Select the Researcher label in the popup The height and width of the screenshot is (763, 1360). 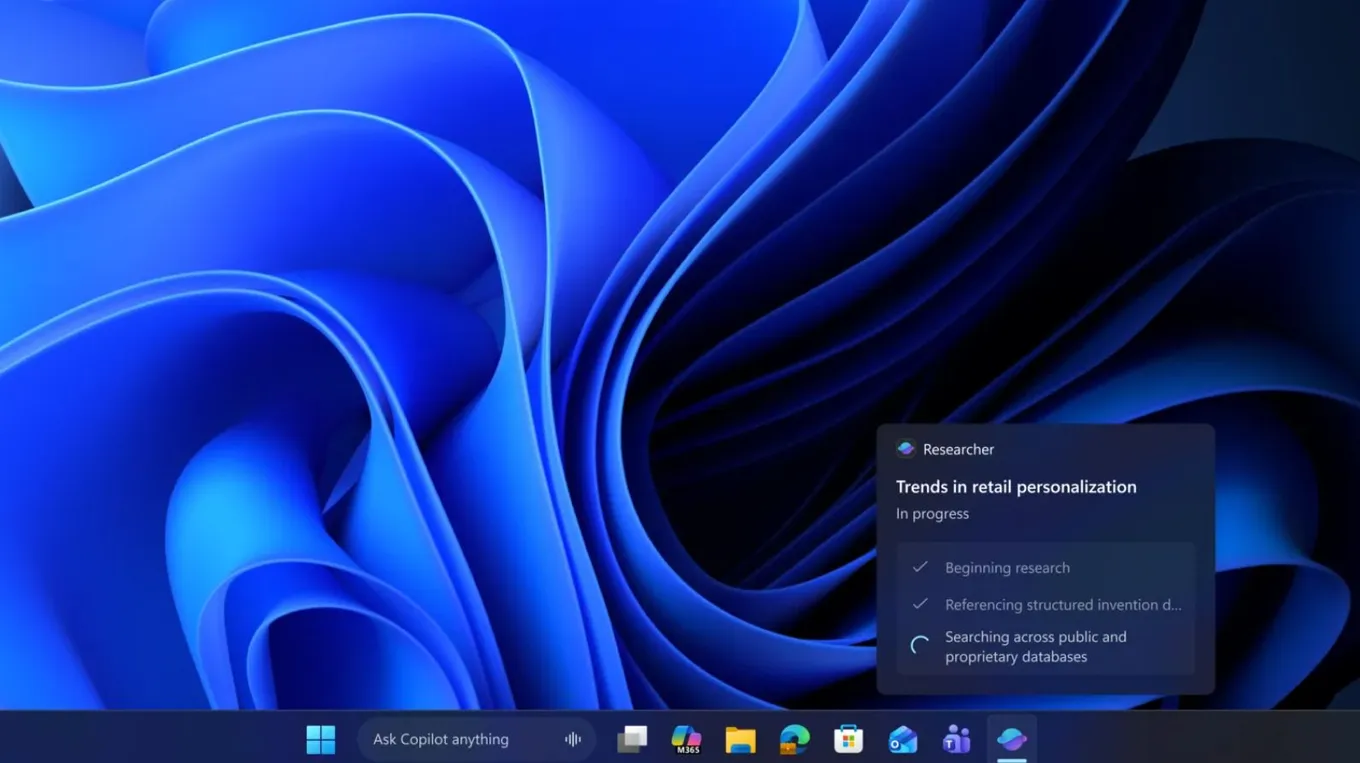(958, 449)
